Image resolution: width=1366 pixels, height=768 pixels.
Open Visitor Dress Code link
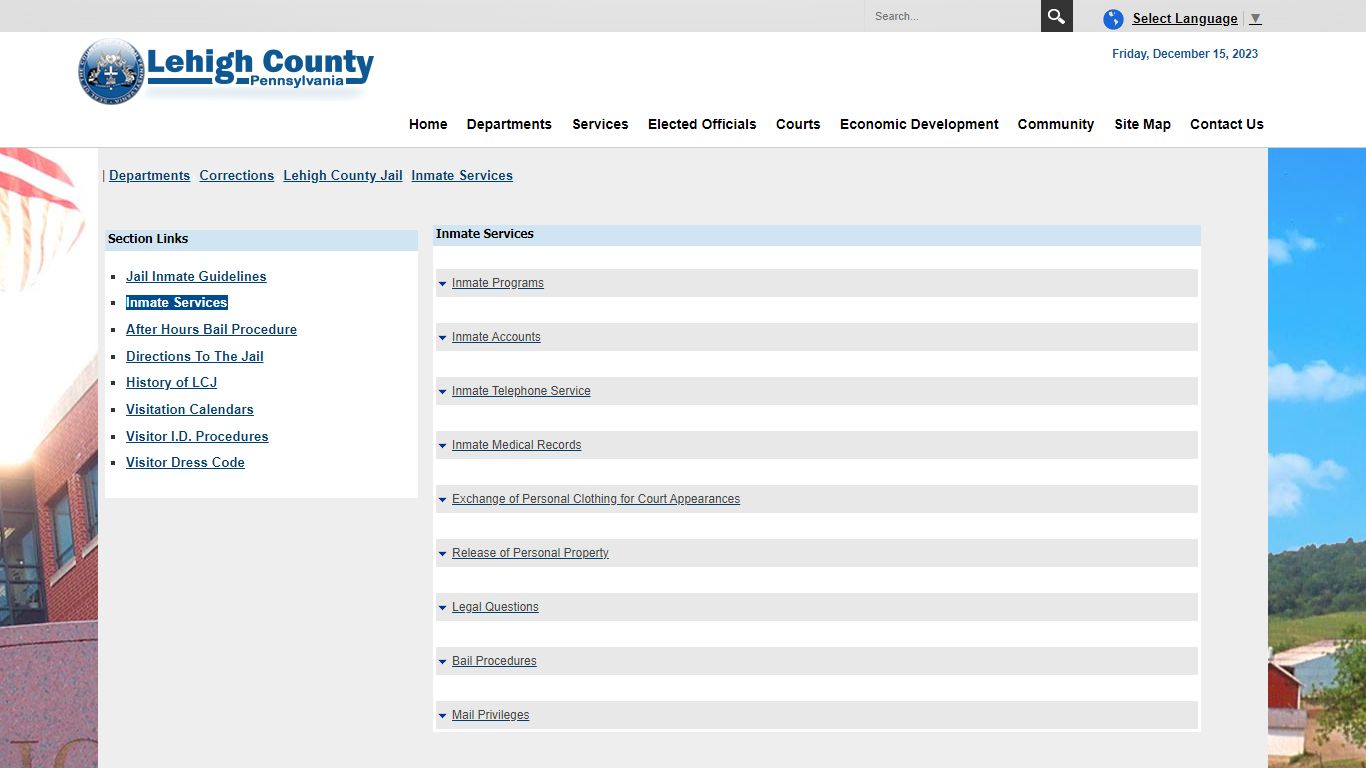[x=185, y=462]
